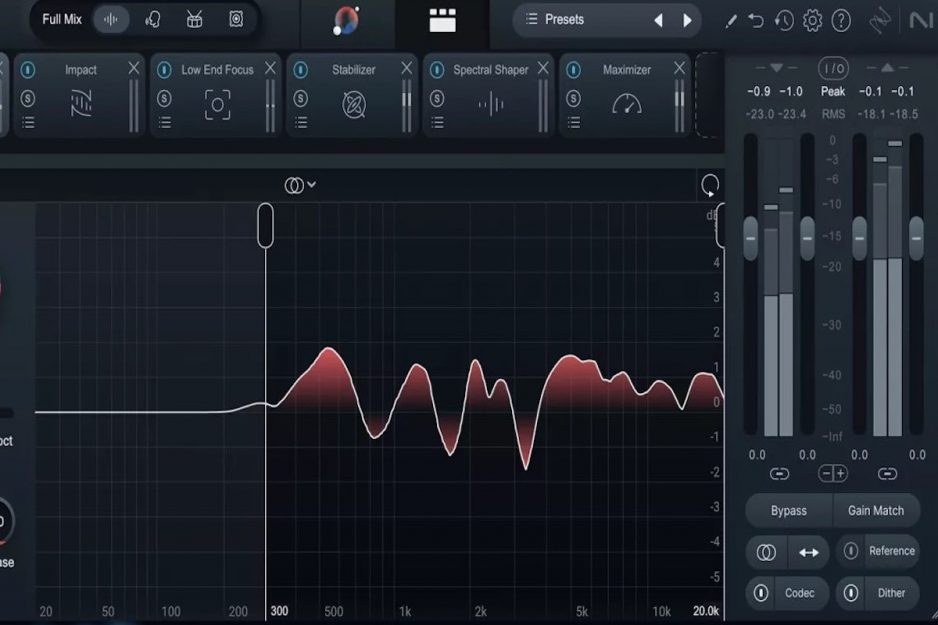Click the Gain Match button
The height and width of the screenshot is (625, 938).
[x=876, y=510]
